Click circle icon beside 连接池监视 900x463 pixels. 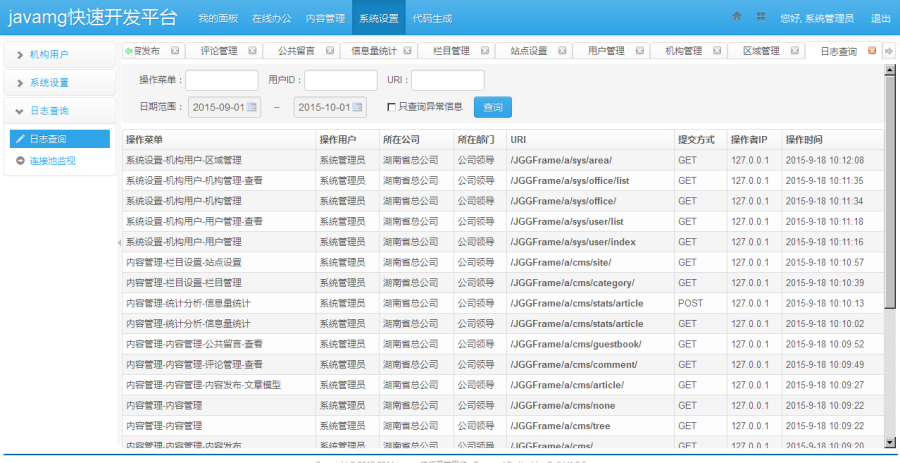(20, 161)
